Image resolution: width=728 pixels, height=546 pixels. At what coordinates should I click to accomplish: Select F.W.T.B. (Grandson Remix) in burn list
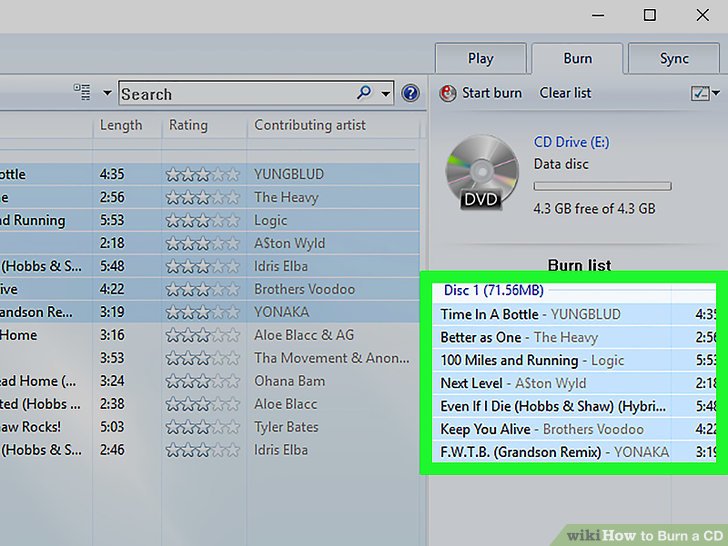coord(574,452)
